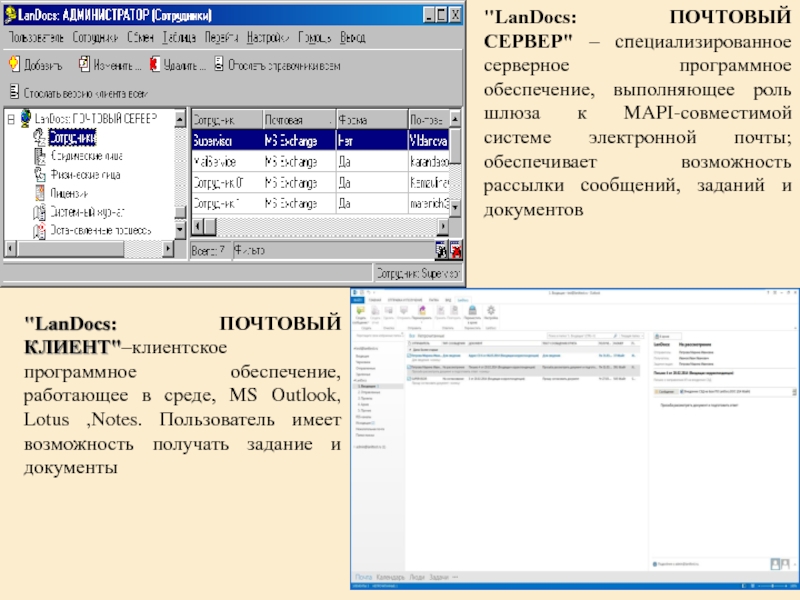Collapse the LanDocs ПОЧТОВЫЙ СЕРВЕР tree root
Viewport: 800px width, 600px height.
point(11,118)
